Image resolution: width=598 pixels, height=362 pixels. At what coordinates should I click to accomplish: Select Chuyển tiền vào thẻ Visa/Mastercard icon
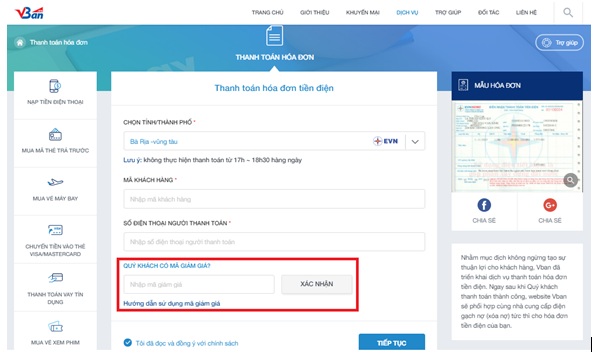point(55,230)
